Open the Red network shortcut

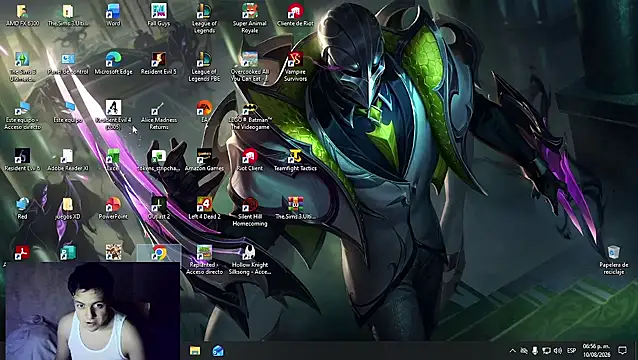22,208
